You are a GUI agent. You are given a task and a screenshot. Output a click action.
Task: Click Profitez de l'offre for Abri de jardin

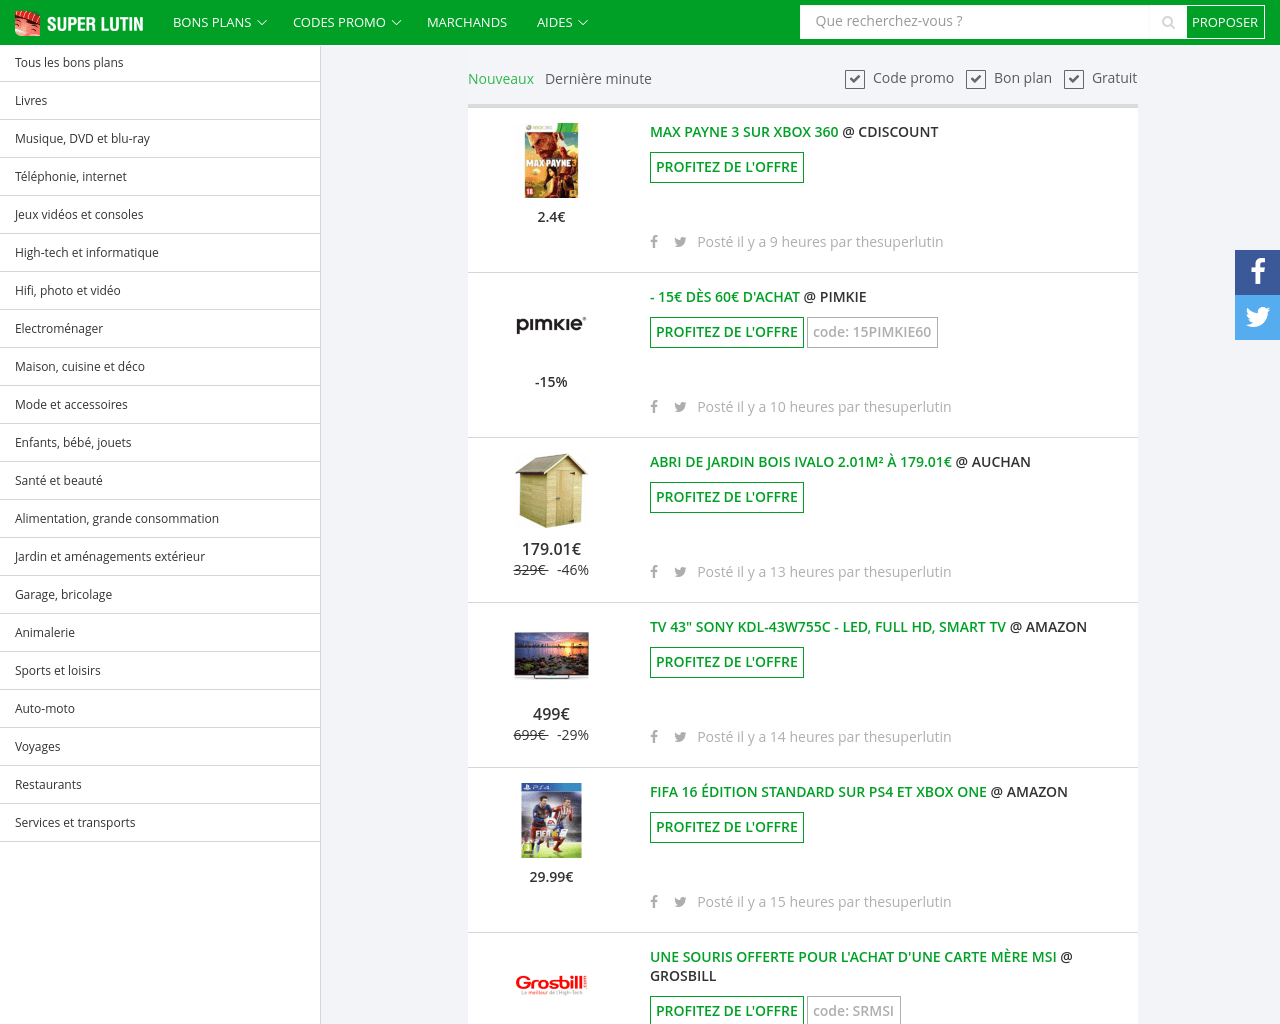(727, 497)
